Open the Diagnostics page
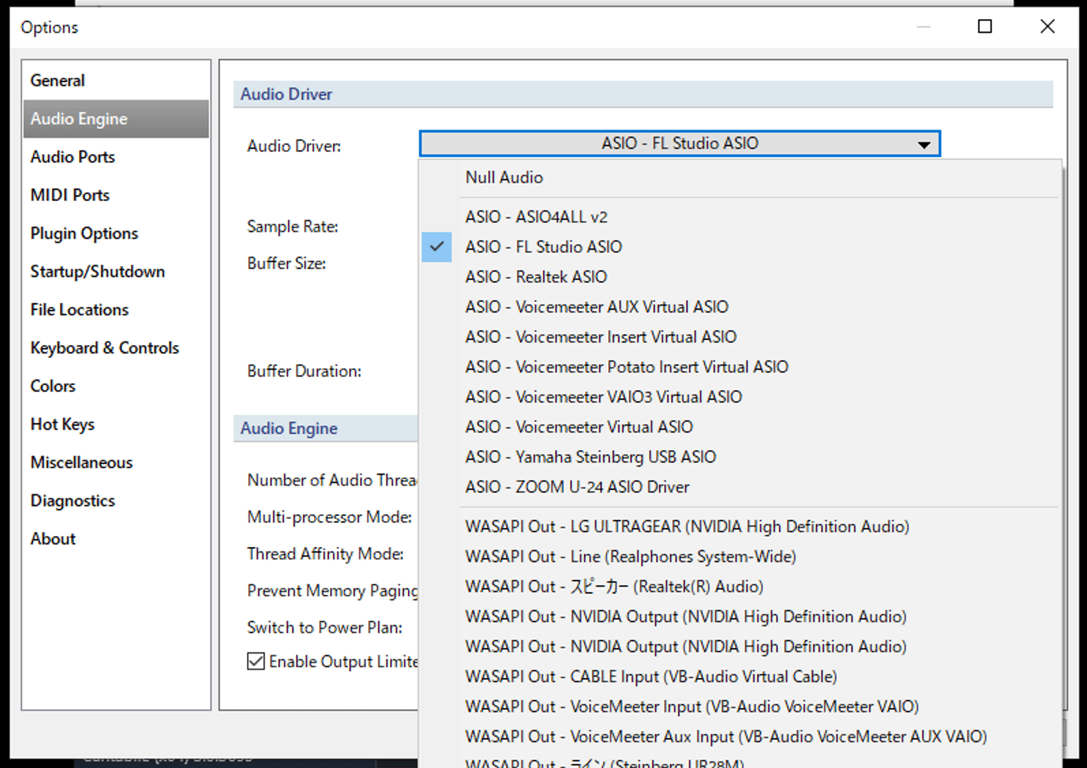The image size is (1087, 768). tap(116, 500)
